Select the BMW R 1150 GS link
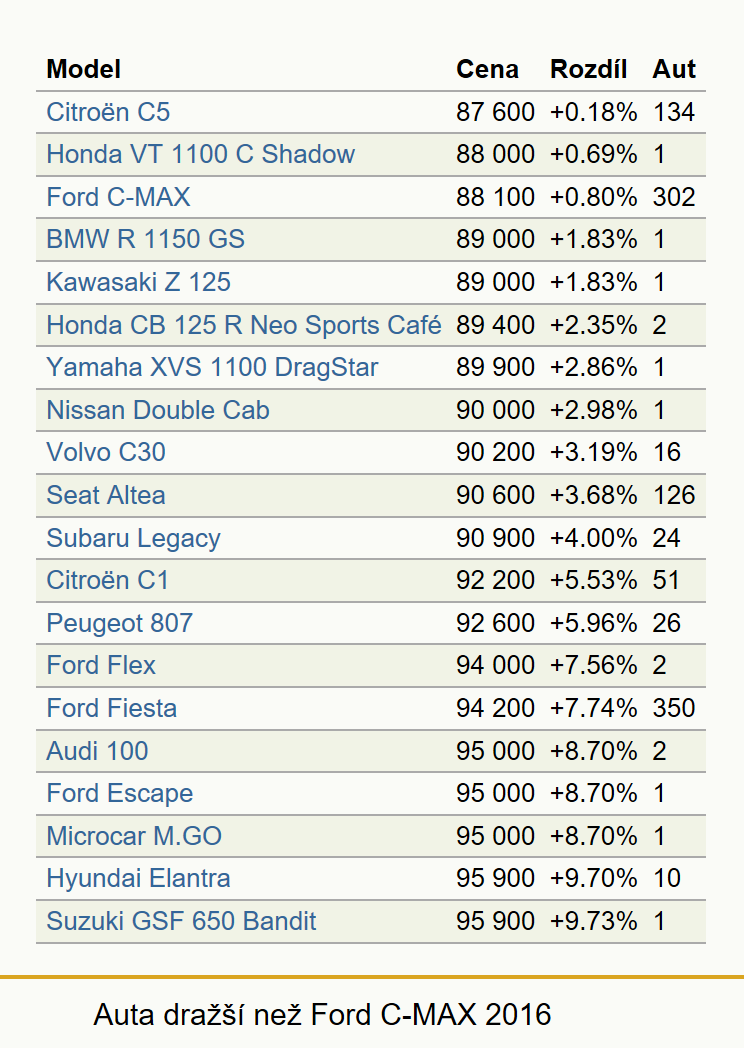This screenshot has width=744, height=1048. 145,239
